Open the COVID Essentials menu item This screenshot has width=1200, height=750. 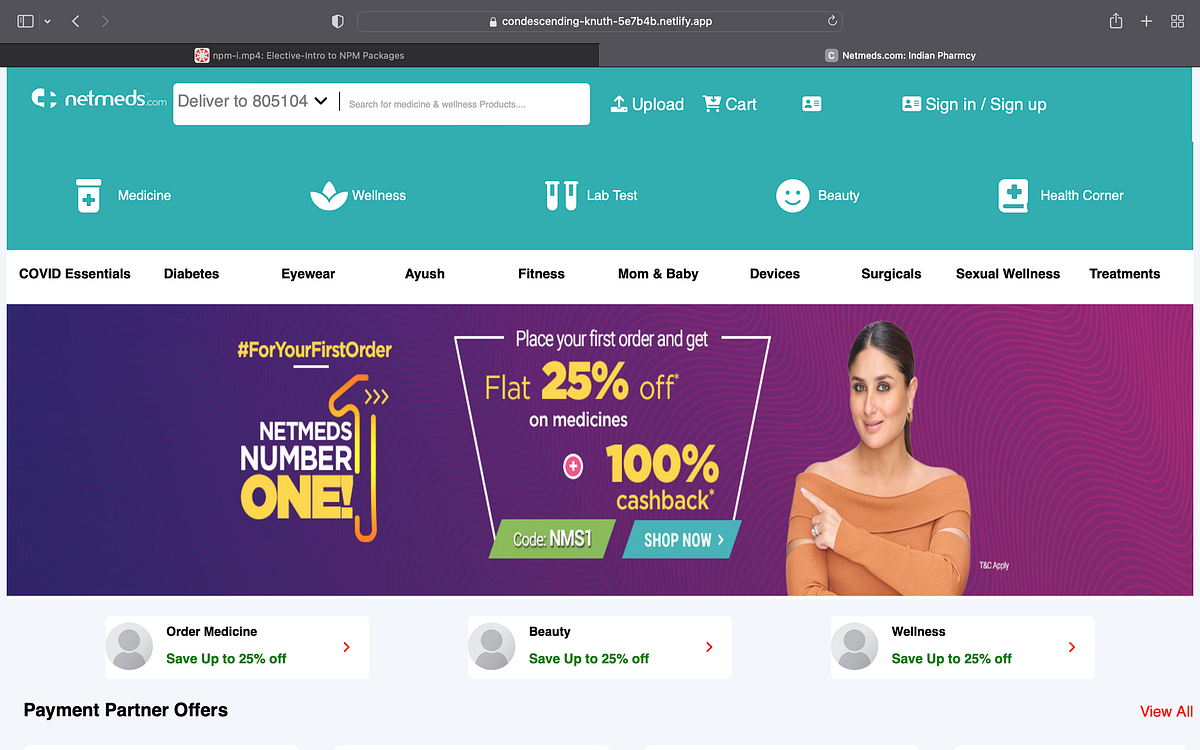pos(75,273)
